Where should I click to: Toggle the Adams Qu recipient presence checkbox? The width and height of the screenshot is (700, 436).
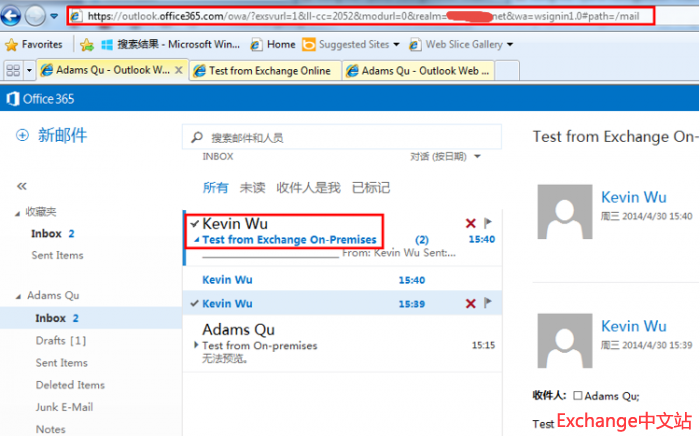[578, 396]
